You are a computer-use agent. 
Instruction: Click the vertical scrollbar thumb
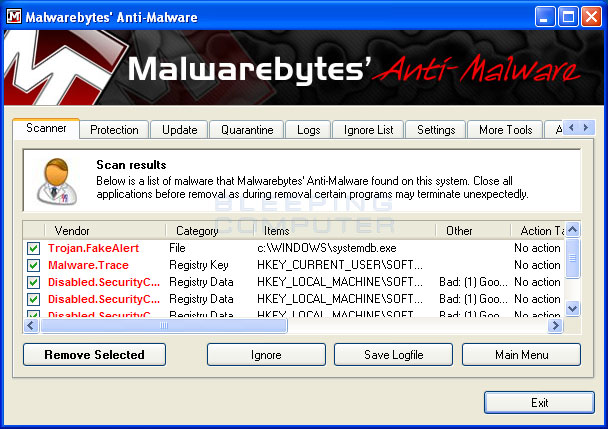573,258
